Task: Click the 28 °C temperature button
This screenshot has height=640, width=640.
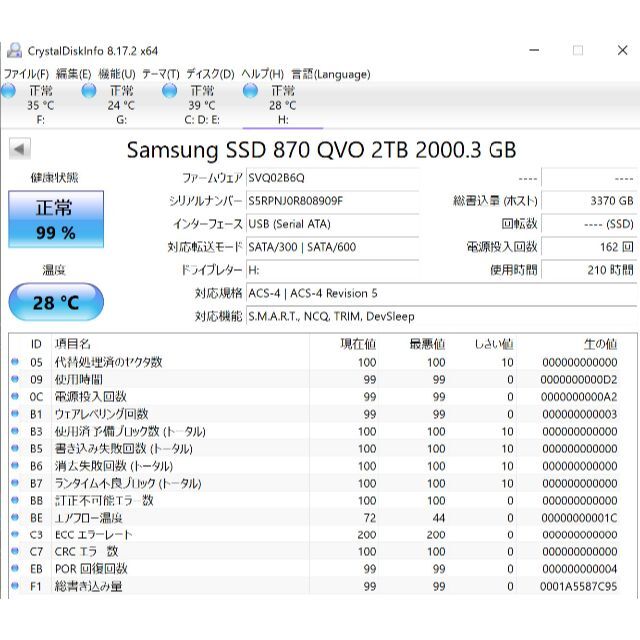Action: [56, 302]
